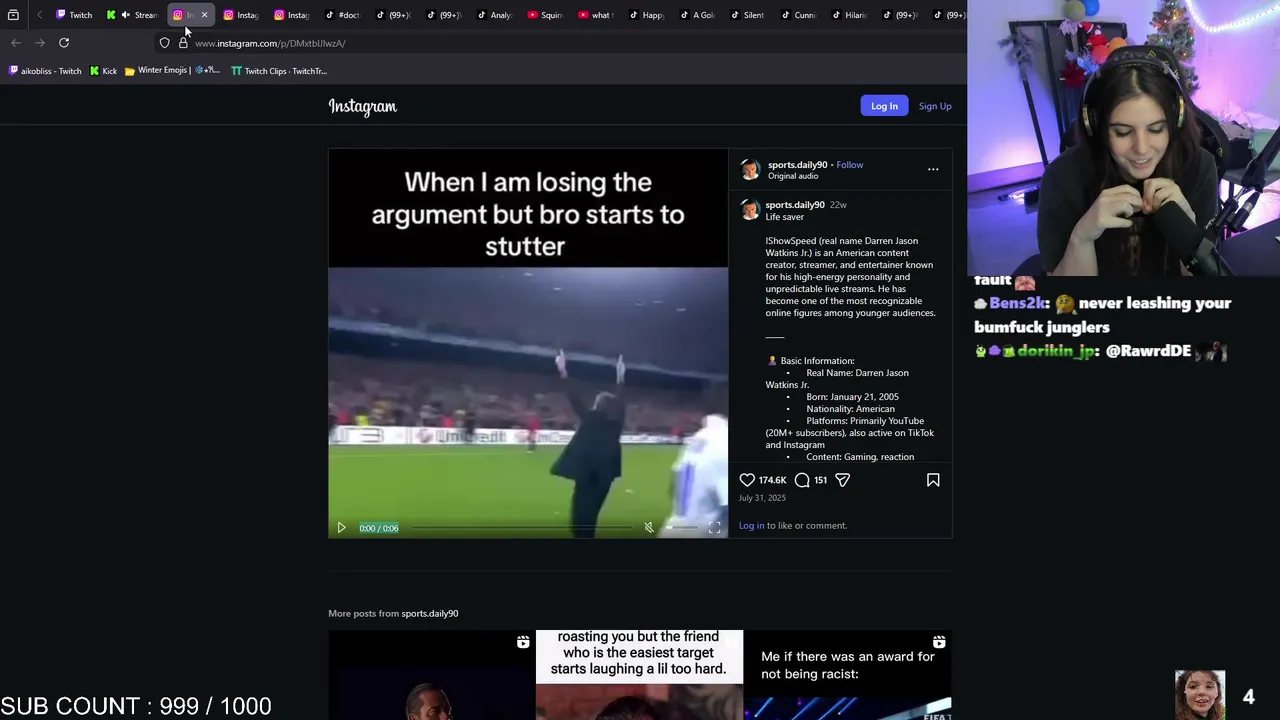
Task: Click the sports.daily90 avatar in the header
Action: 750,170
